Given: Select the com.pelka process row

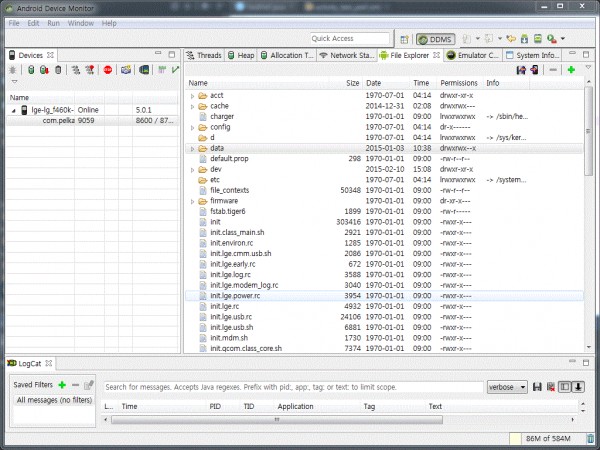Looking at the screenshot, I should (x=93, y=121).
